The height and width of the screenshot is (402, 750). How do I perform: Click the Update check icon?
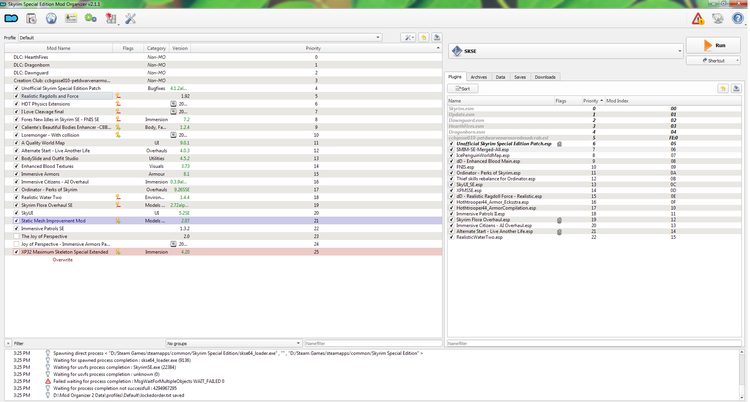click(718, 19)
